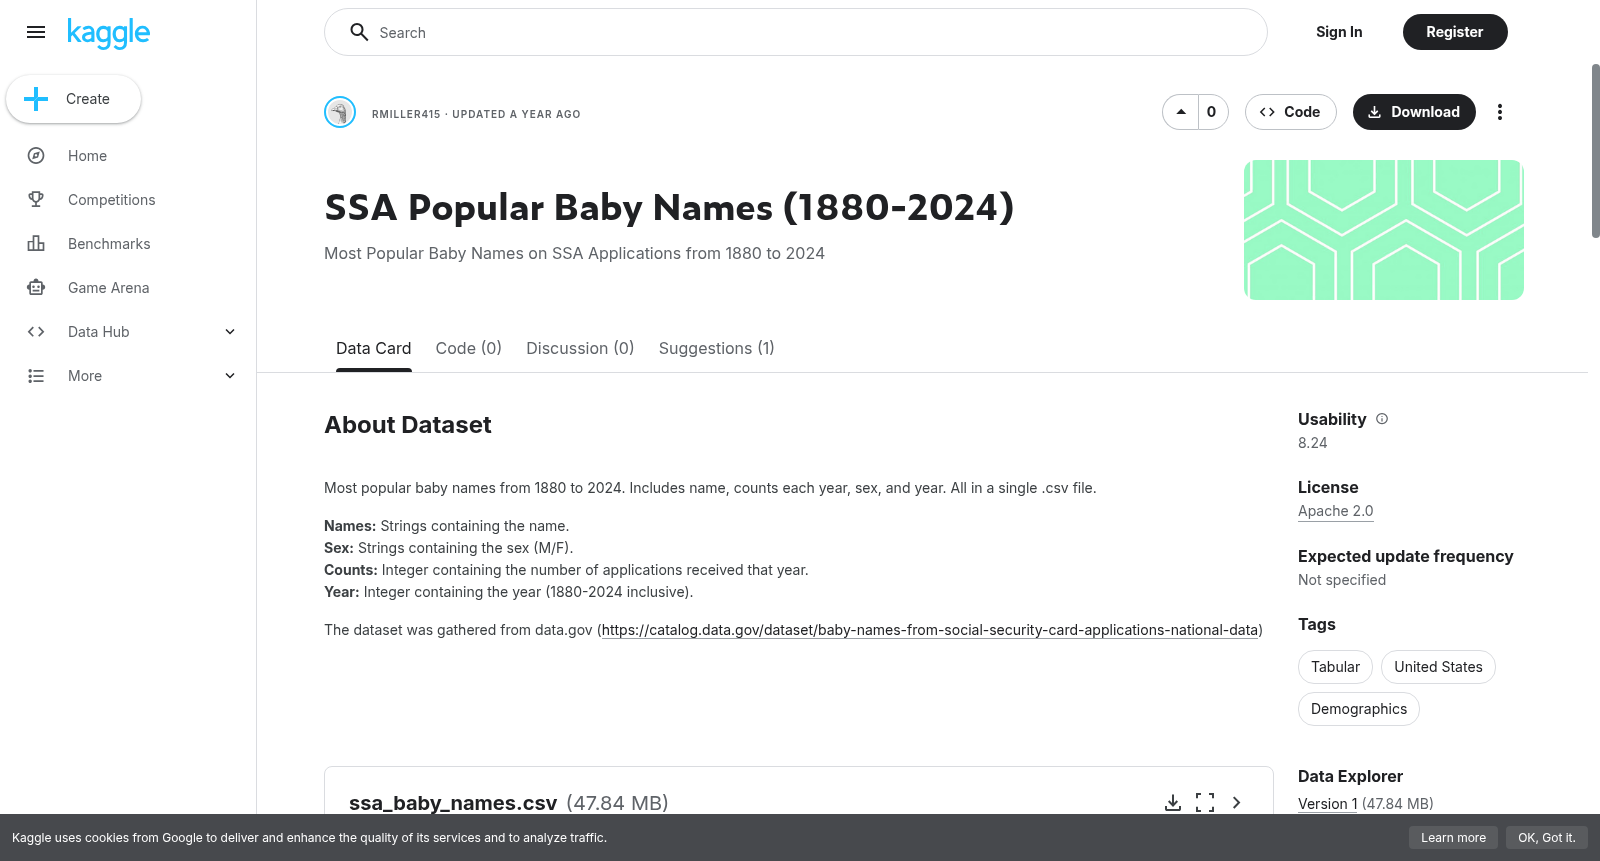Open the hamburger menu icon
Viewport: 1600px width, 861px height.
tap(36, 32)
